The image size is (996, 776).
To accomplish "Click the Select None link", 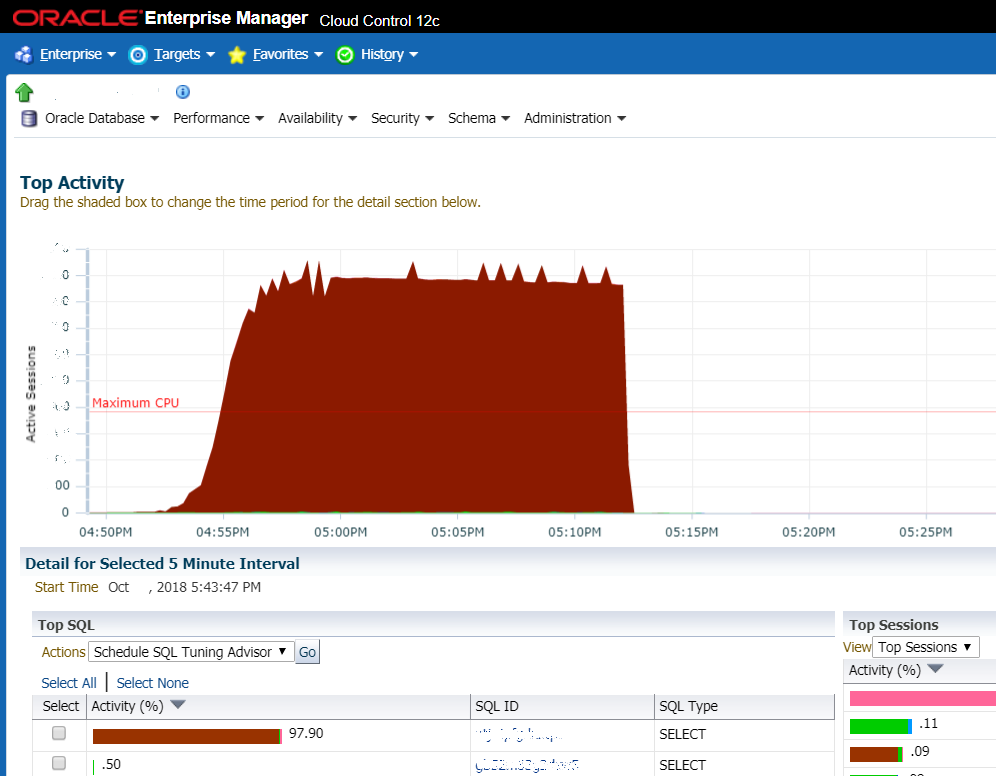I will (152, 683).
